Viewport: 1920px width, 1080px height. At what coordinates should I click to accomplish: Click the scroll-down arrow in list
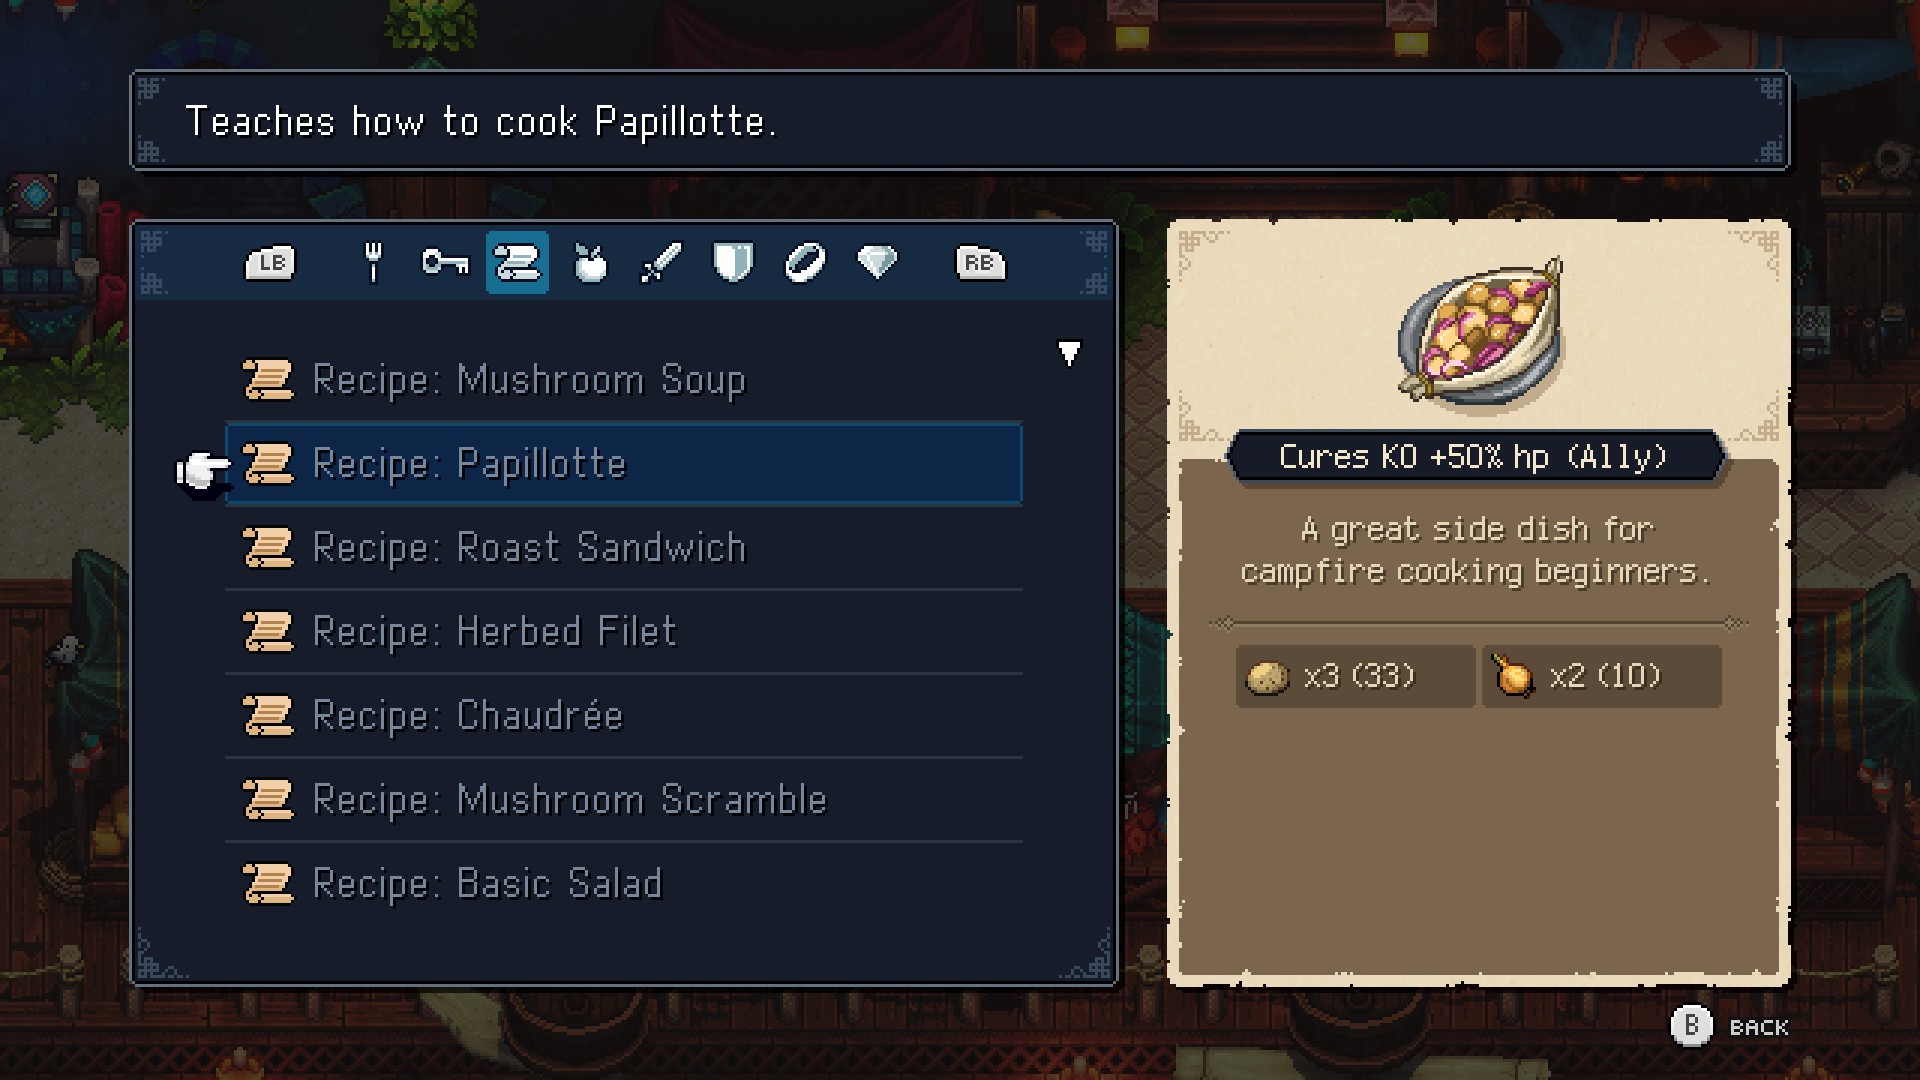point(1069,353)
